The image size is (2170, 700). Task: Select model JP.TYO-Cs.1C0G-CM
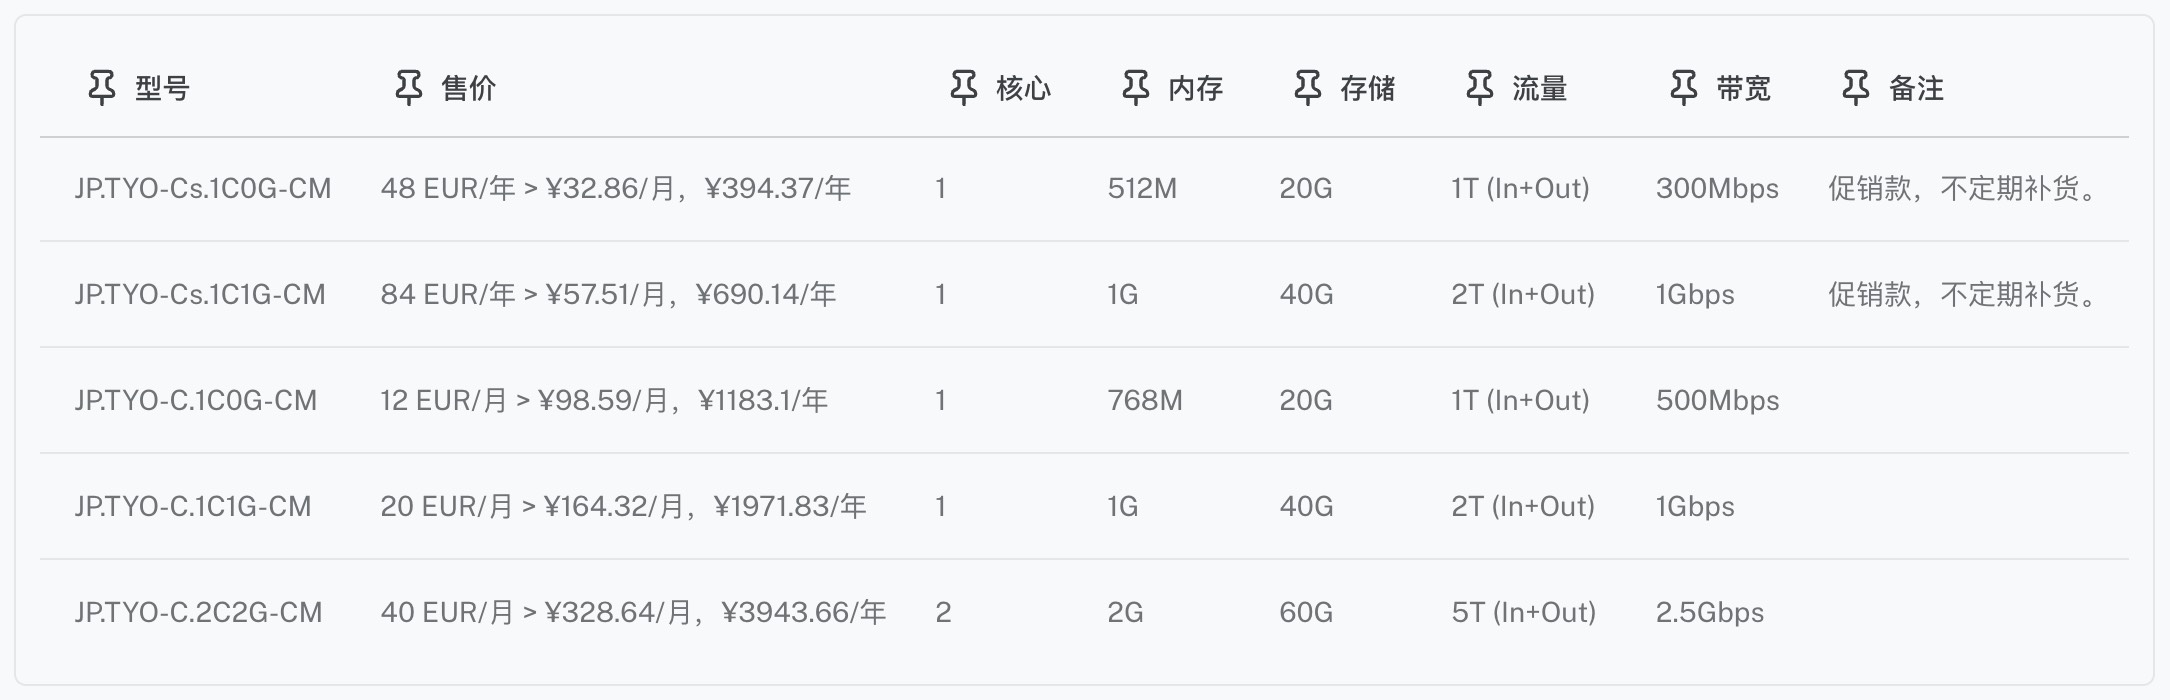pyautogui.click(x=202, y=189)
